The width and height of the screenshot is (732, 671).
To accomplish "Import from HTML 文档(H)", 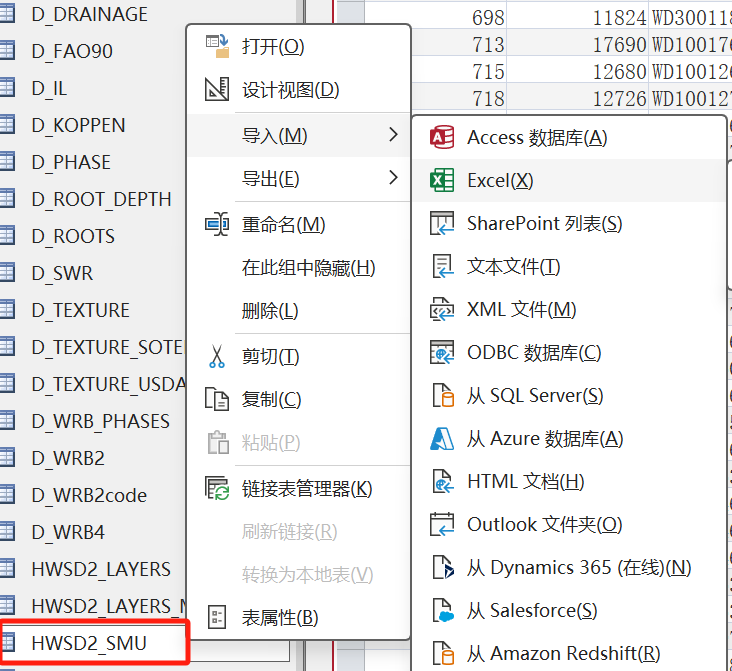I will (x=569, y=481).
